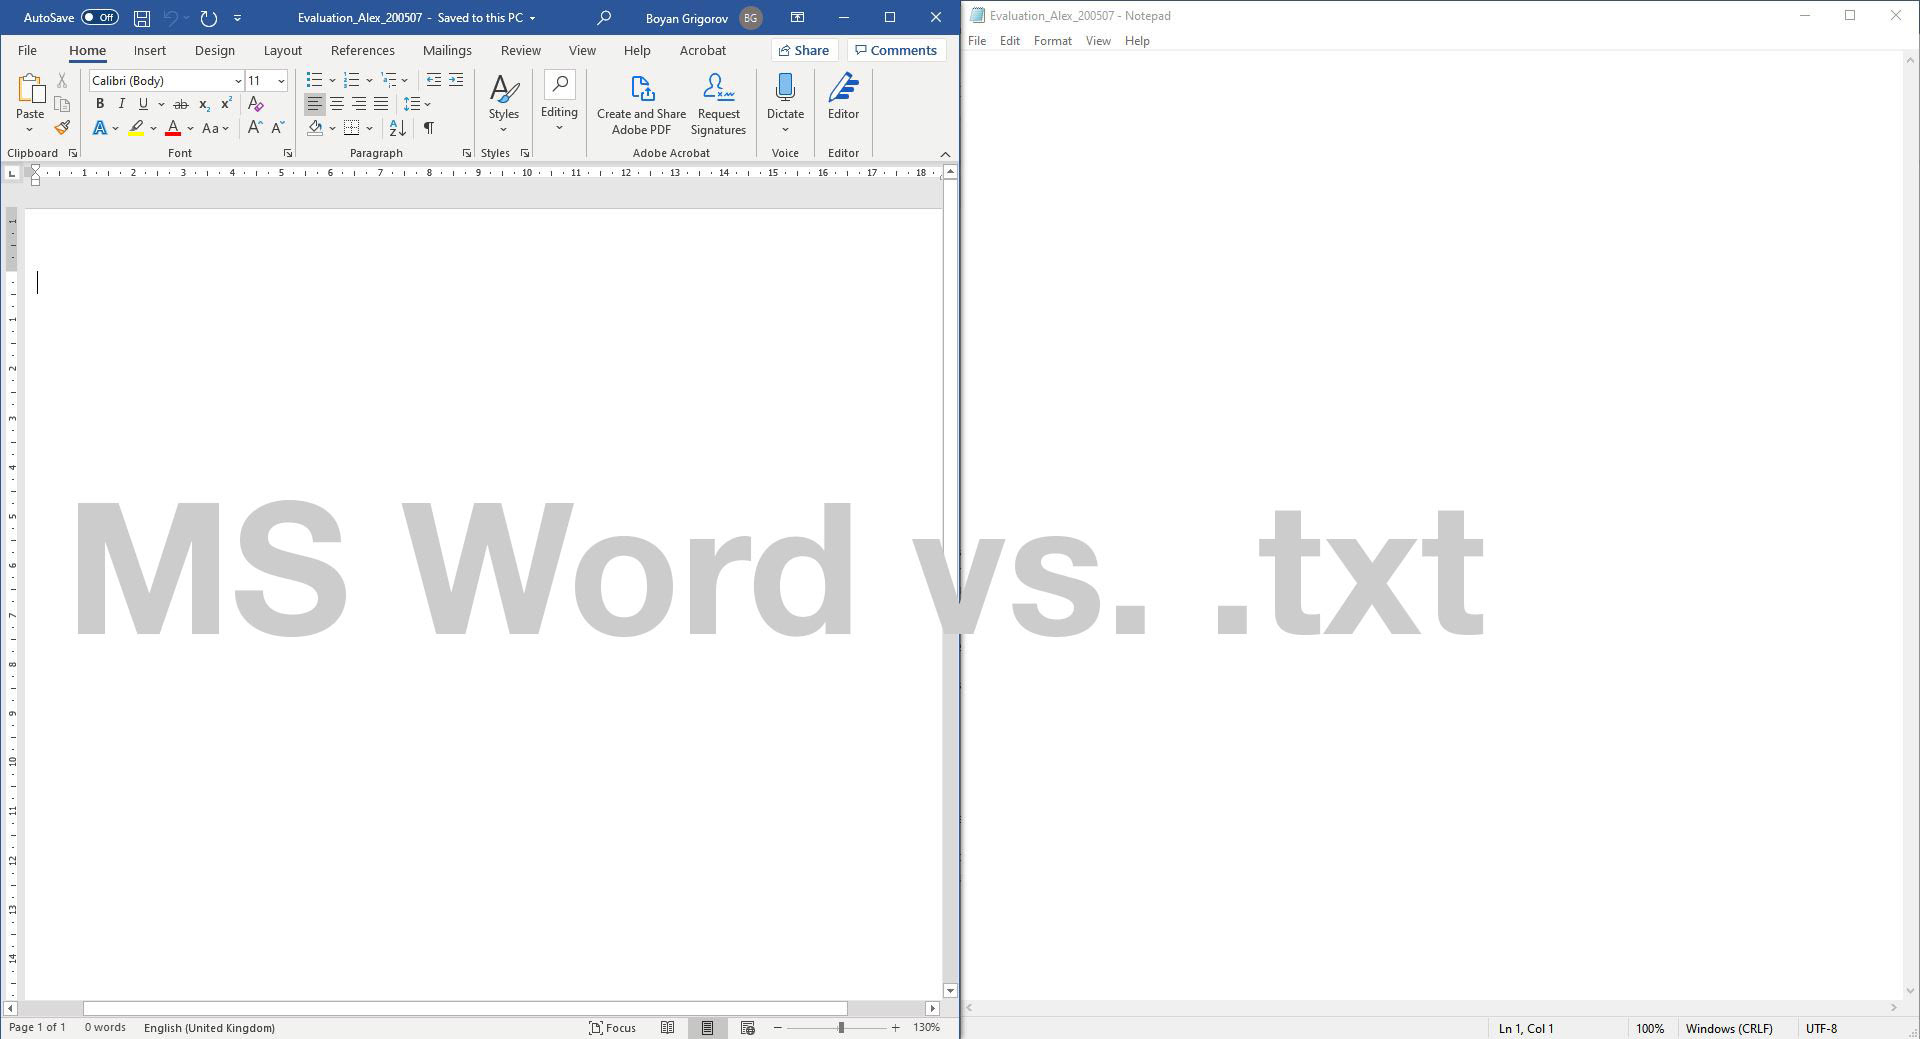
Task: Select the Format Painter brush icon
Action: 62,128
